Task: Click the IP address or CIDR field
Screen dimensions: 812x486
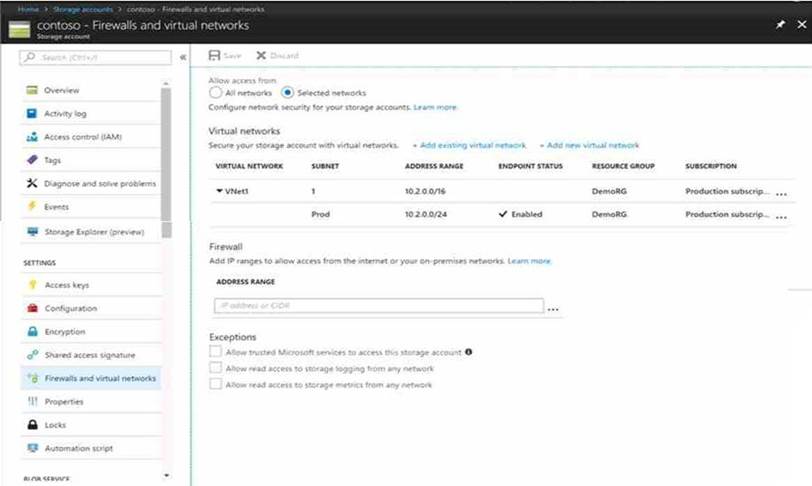Action: 377,305
